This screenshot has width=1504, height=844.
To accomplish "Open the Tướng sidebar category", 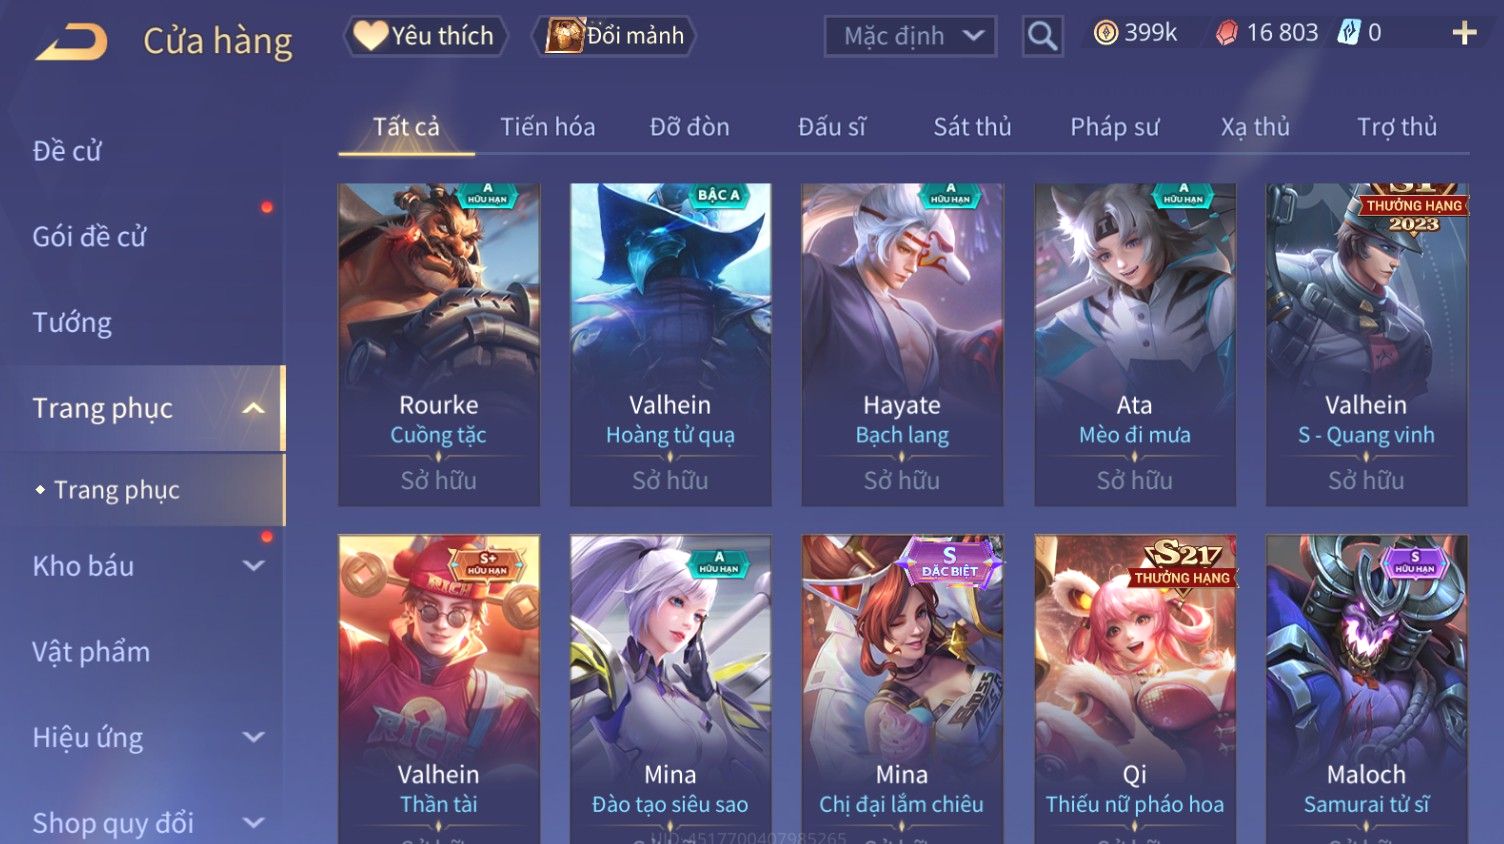I will pos(72,322).
